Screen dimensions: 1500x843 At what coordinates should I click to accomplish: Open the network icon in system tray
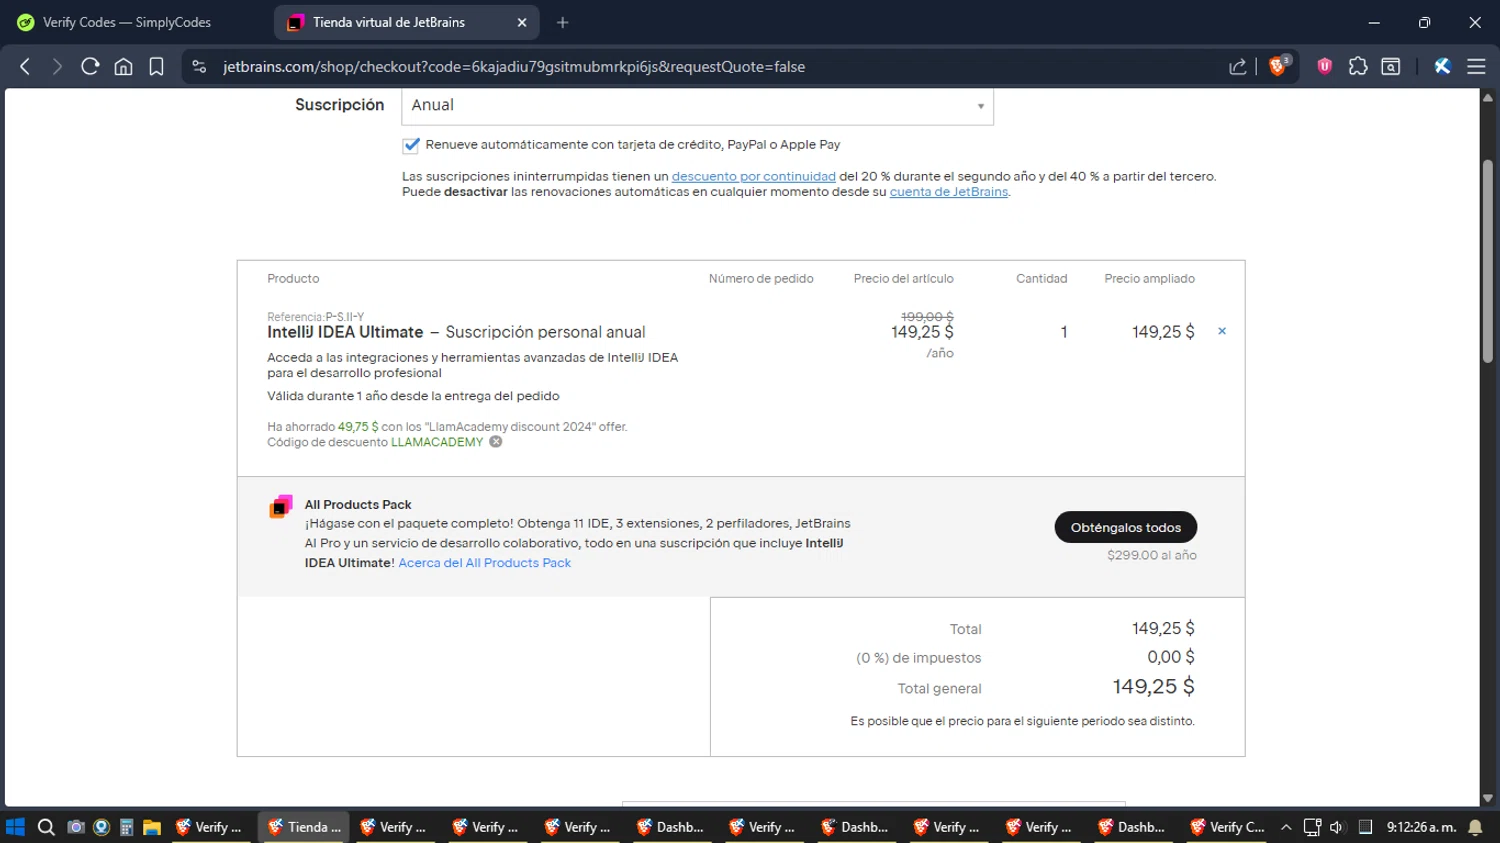(x=1312, y=827)
